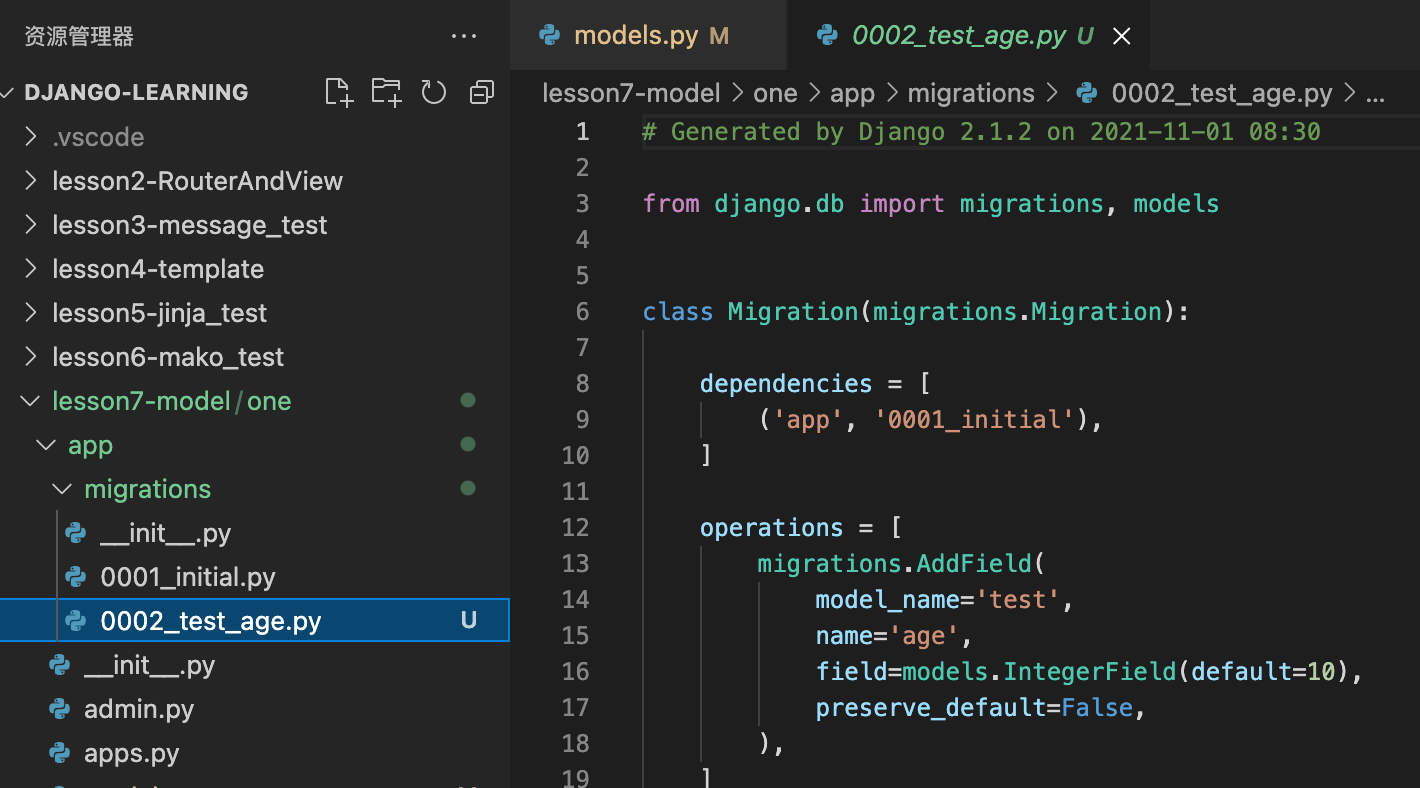
Task: Click the Python icon in the breadcrumb bar
Action: [1087, 94]
